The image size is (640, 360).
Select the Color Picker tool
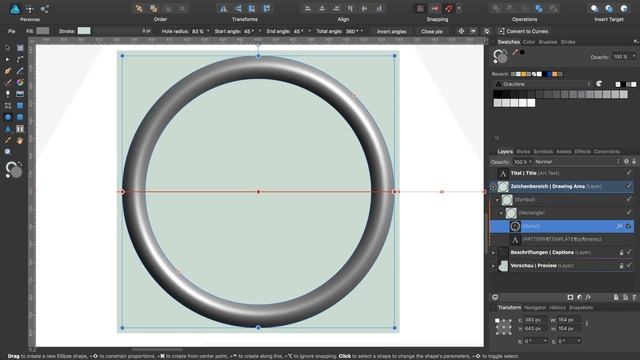tap(8, 140)
